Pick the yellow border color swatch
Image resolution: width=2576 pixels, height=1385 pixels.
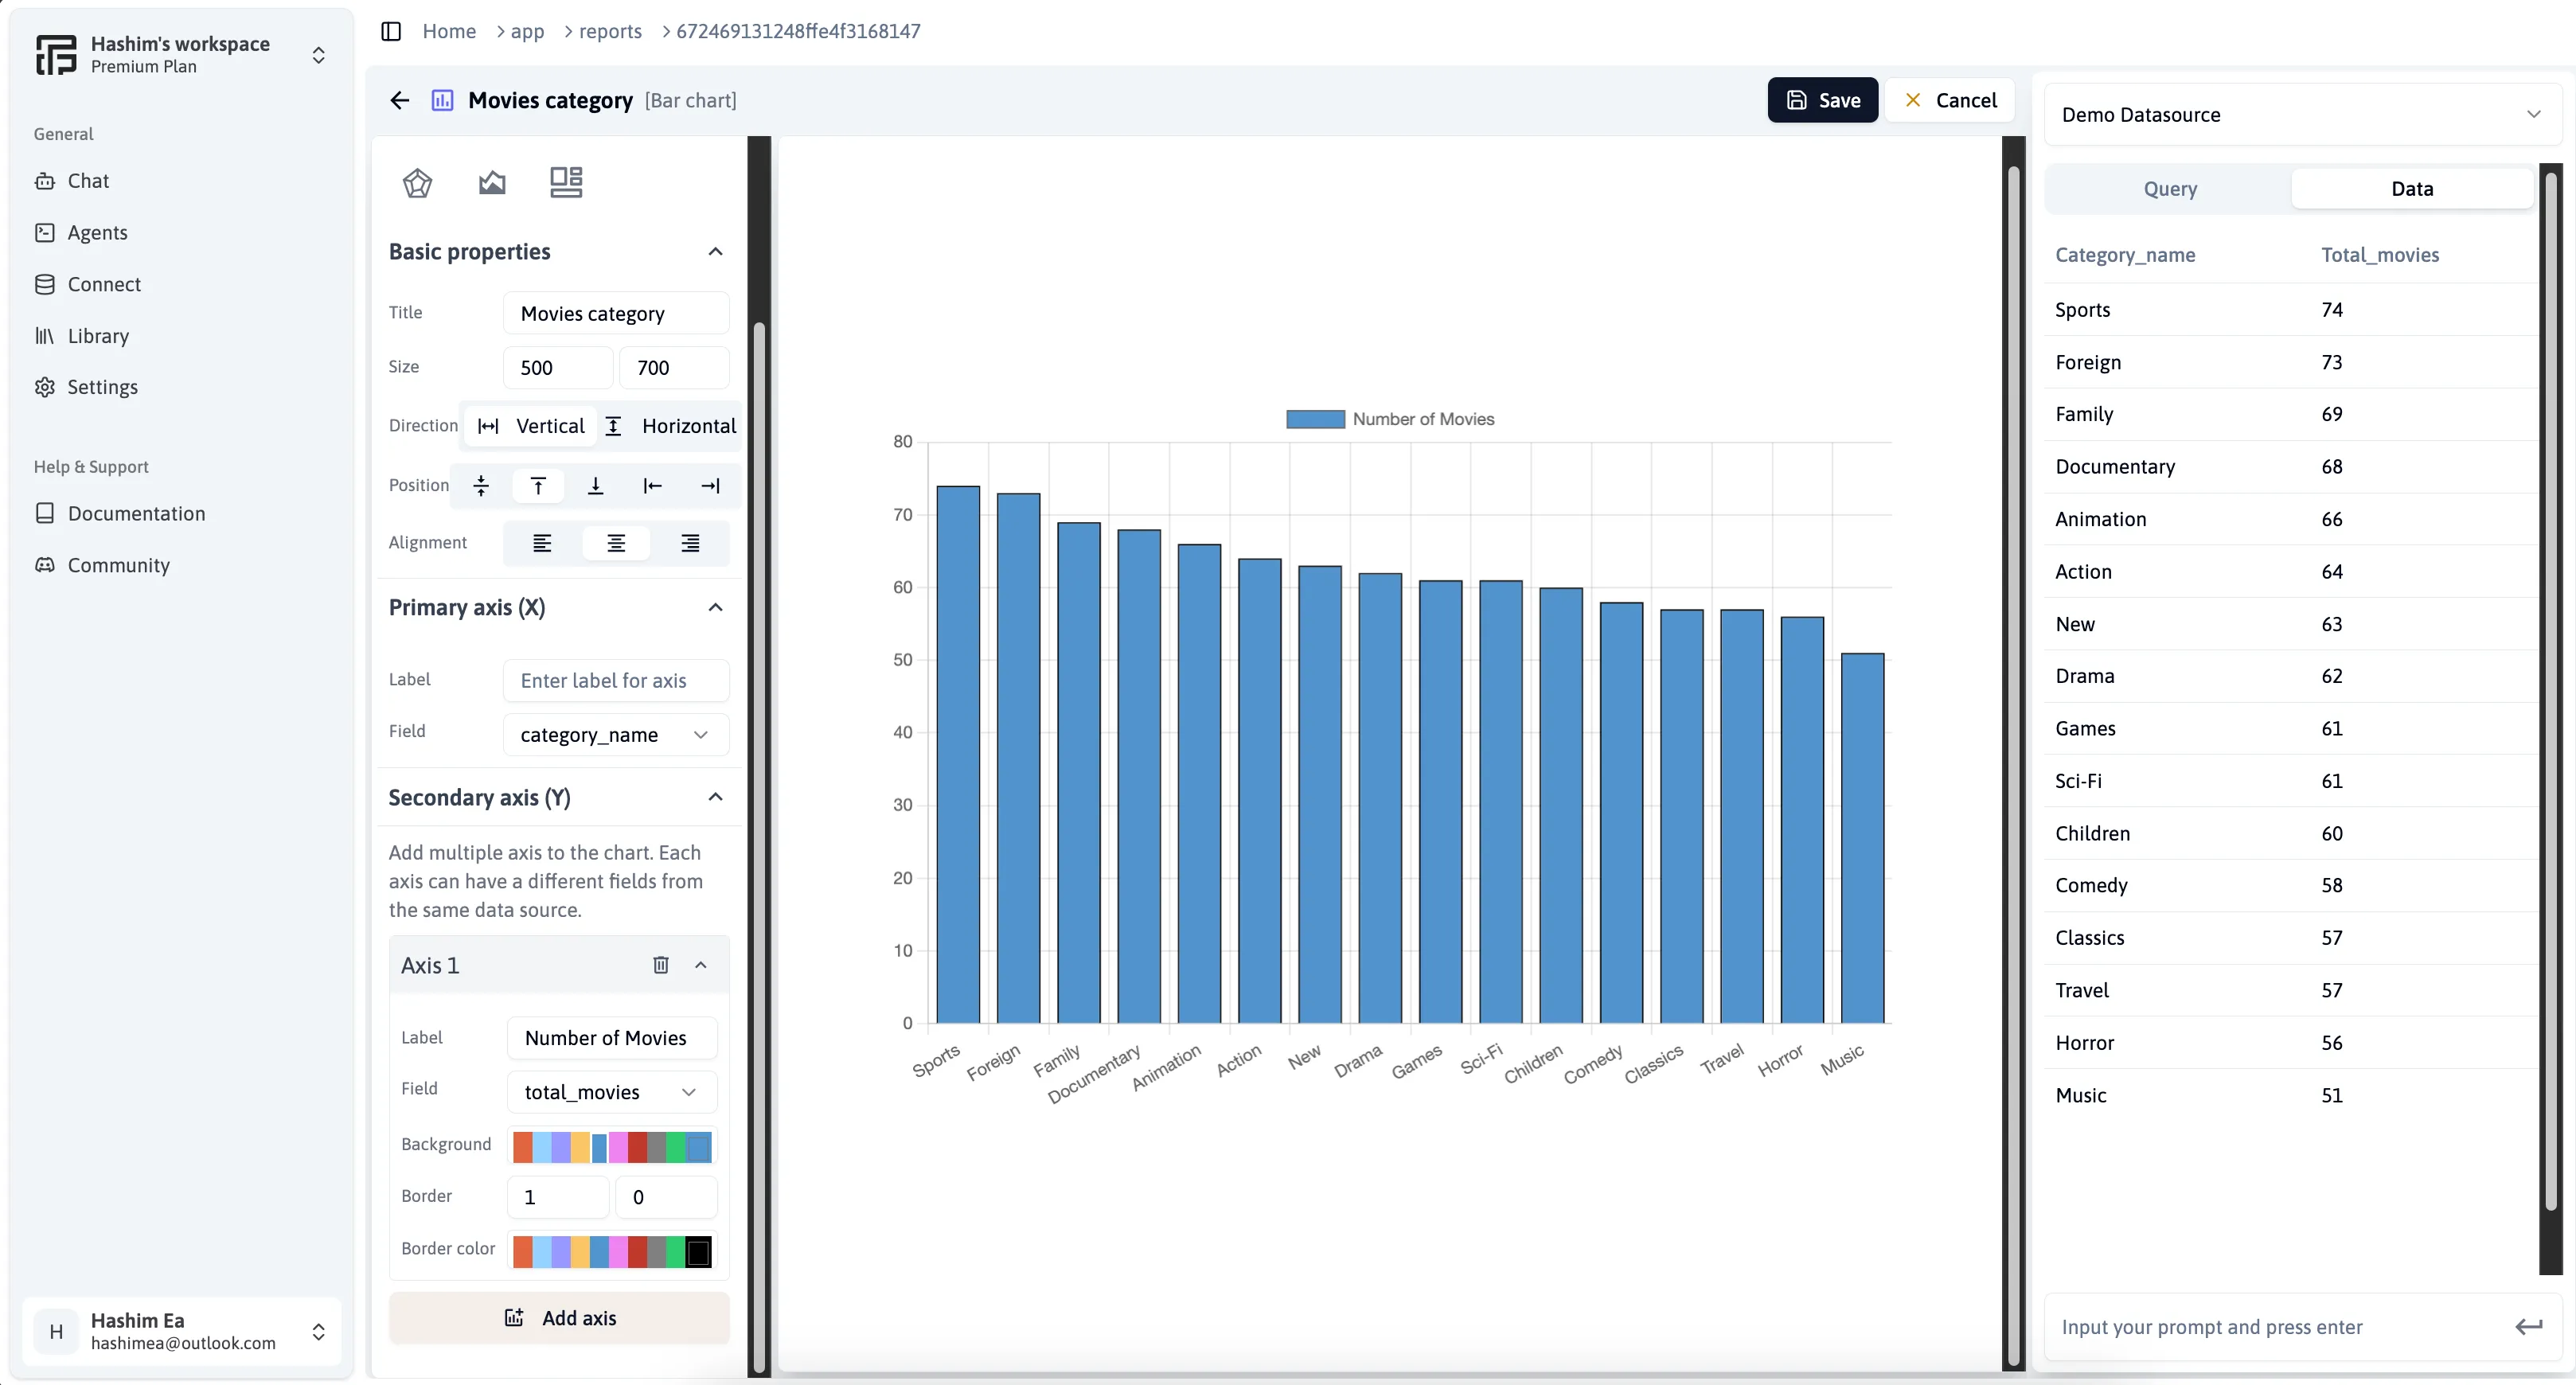580,1252
